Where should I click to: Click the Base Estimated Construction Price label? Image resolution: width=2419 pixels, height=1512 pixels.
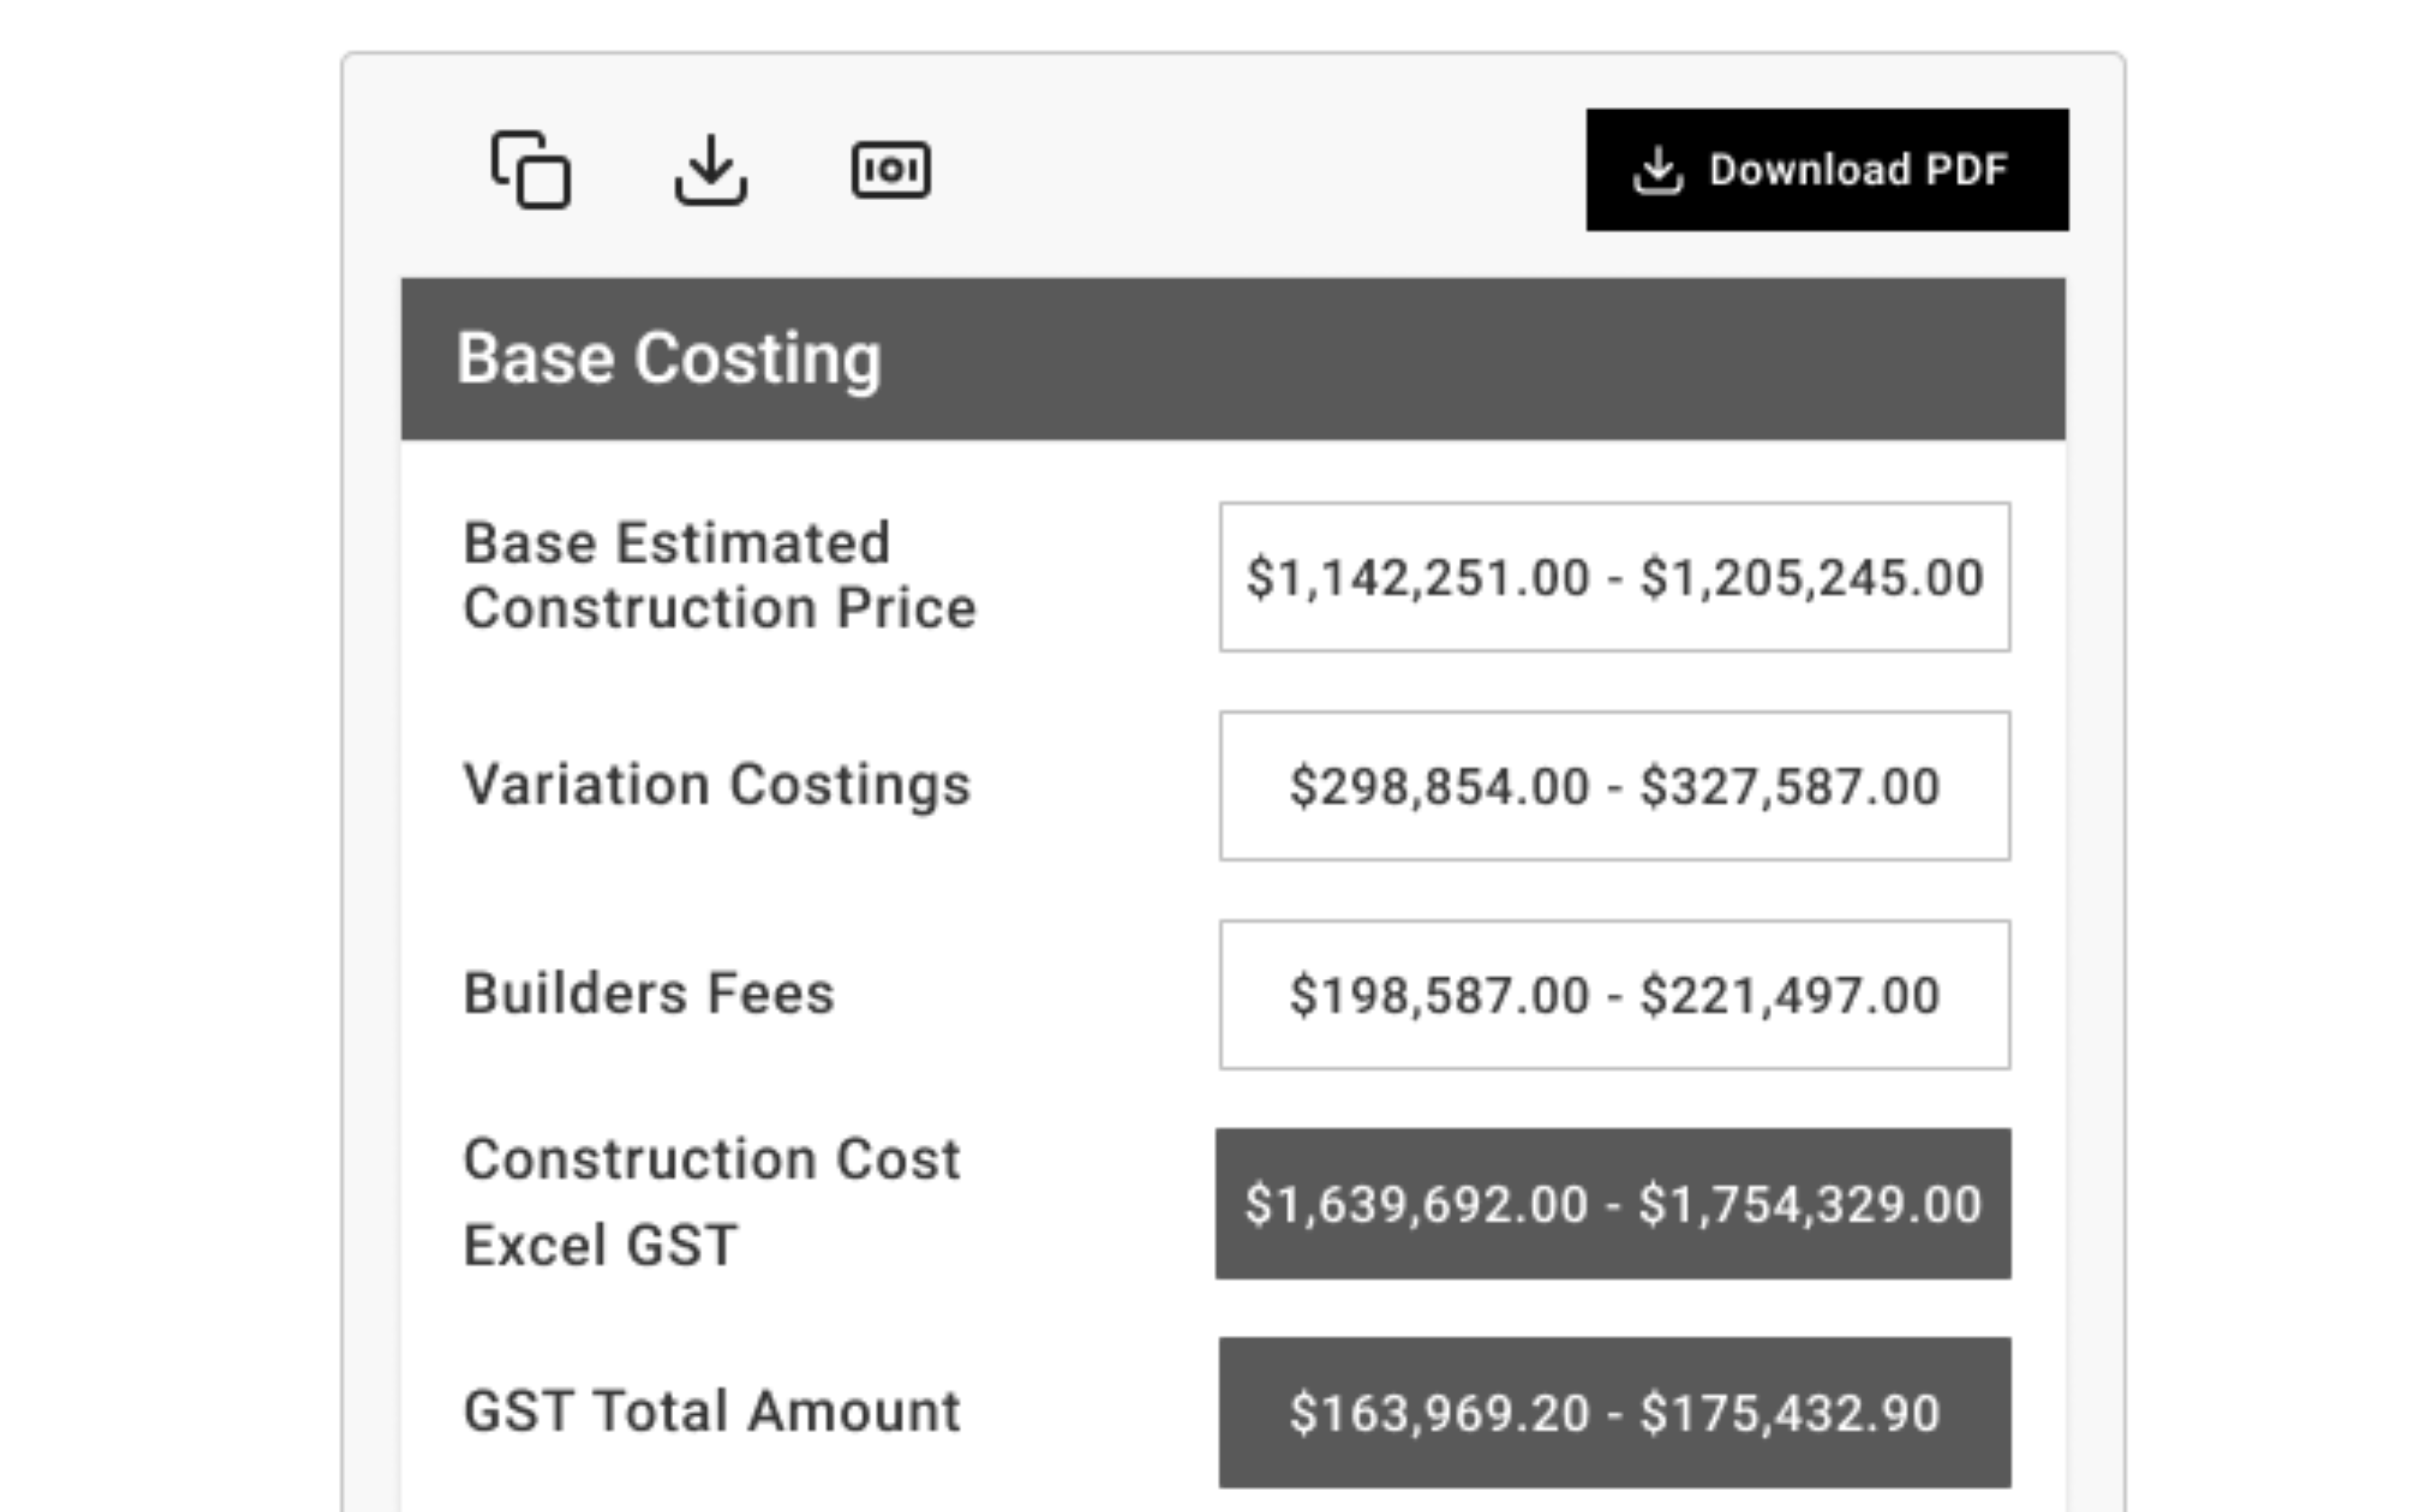tap(719, 576)
